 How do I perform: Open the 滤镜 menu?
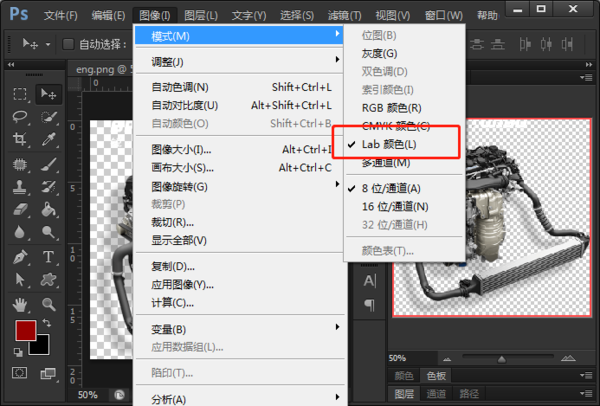click(346, 16)
